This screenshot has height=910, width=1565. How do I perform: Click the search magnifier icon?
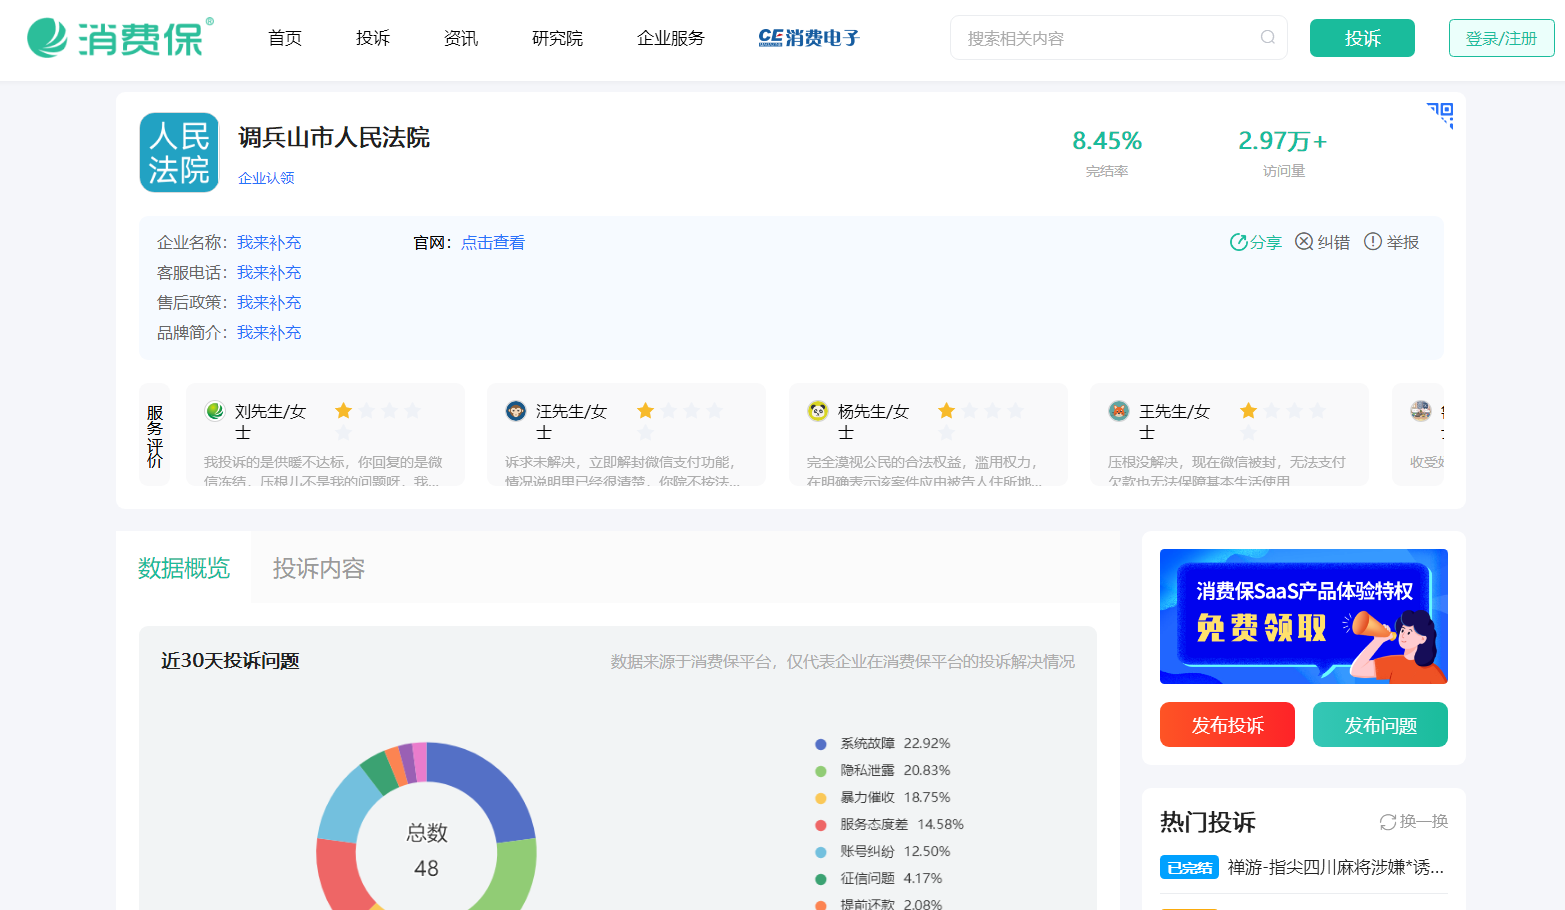pos(1267,38)
